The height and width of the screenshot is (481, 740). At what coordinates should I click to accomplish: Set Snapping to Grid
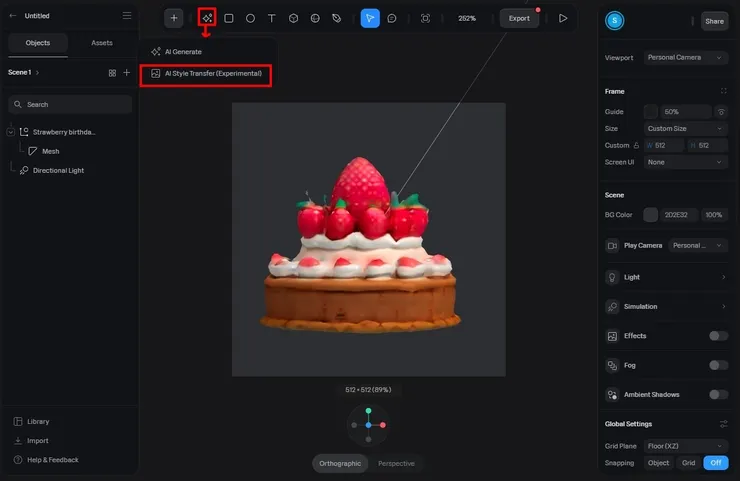click(689, 463)
